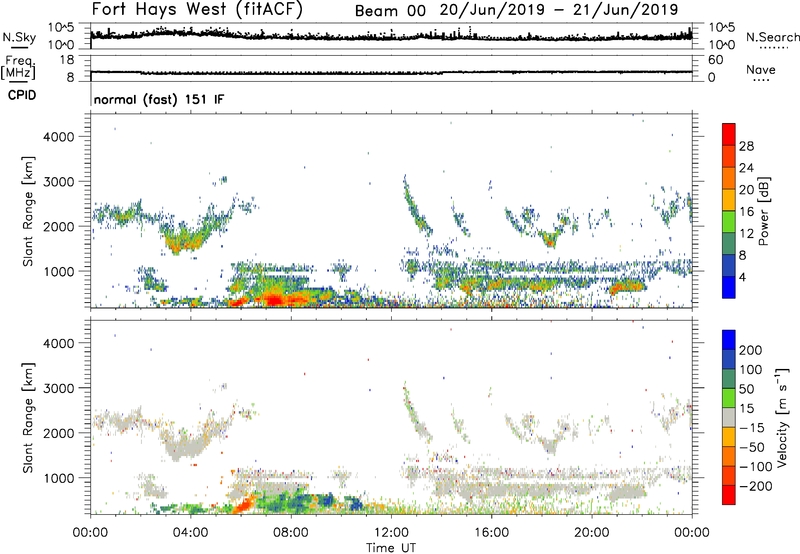Click the '20:00' time tick label

[591, 533]
